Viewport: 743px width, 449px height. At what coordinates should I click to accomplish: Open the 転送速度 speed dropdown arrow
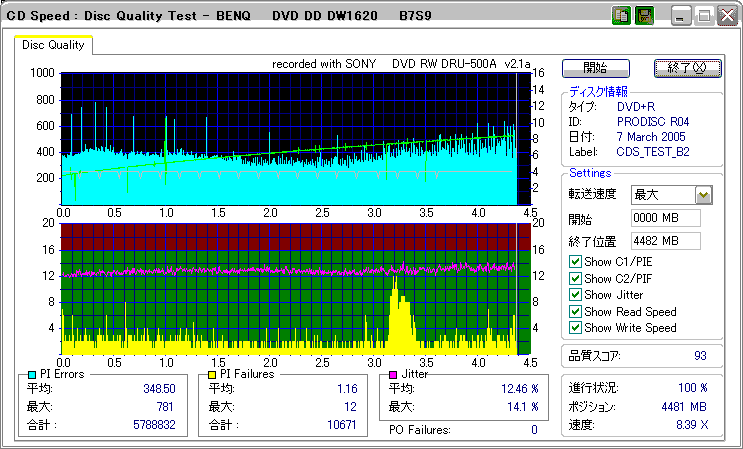click(x=703, y=195)
